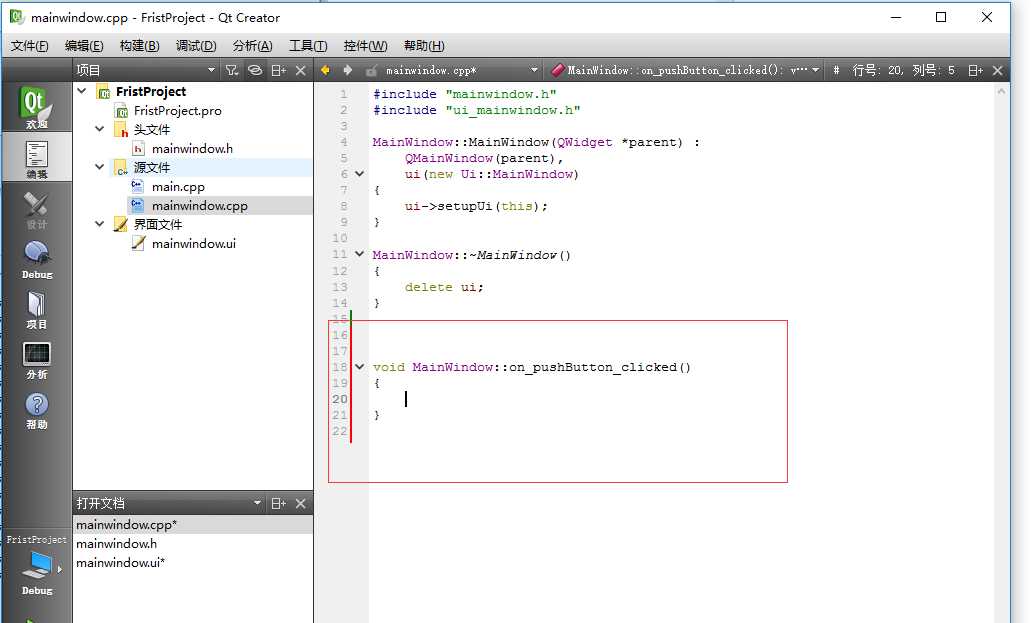Split the editor view
This screenshot has height=623, width=1031.
(975, 70)
